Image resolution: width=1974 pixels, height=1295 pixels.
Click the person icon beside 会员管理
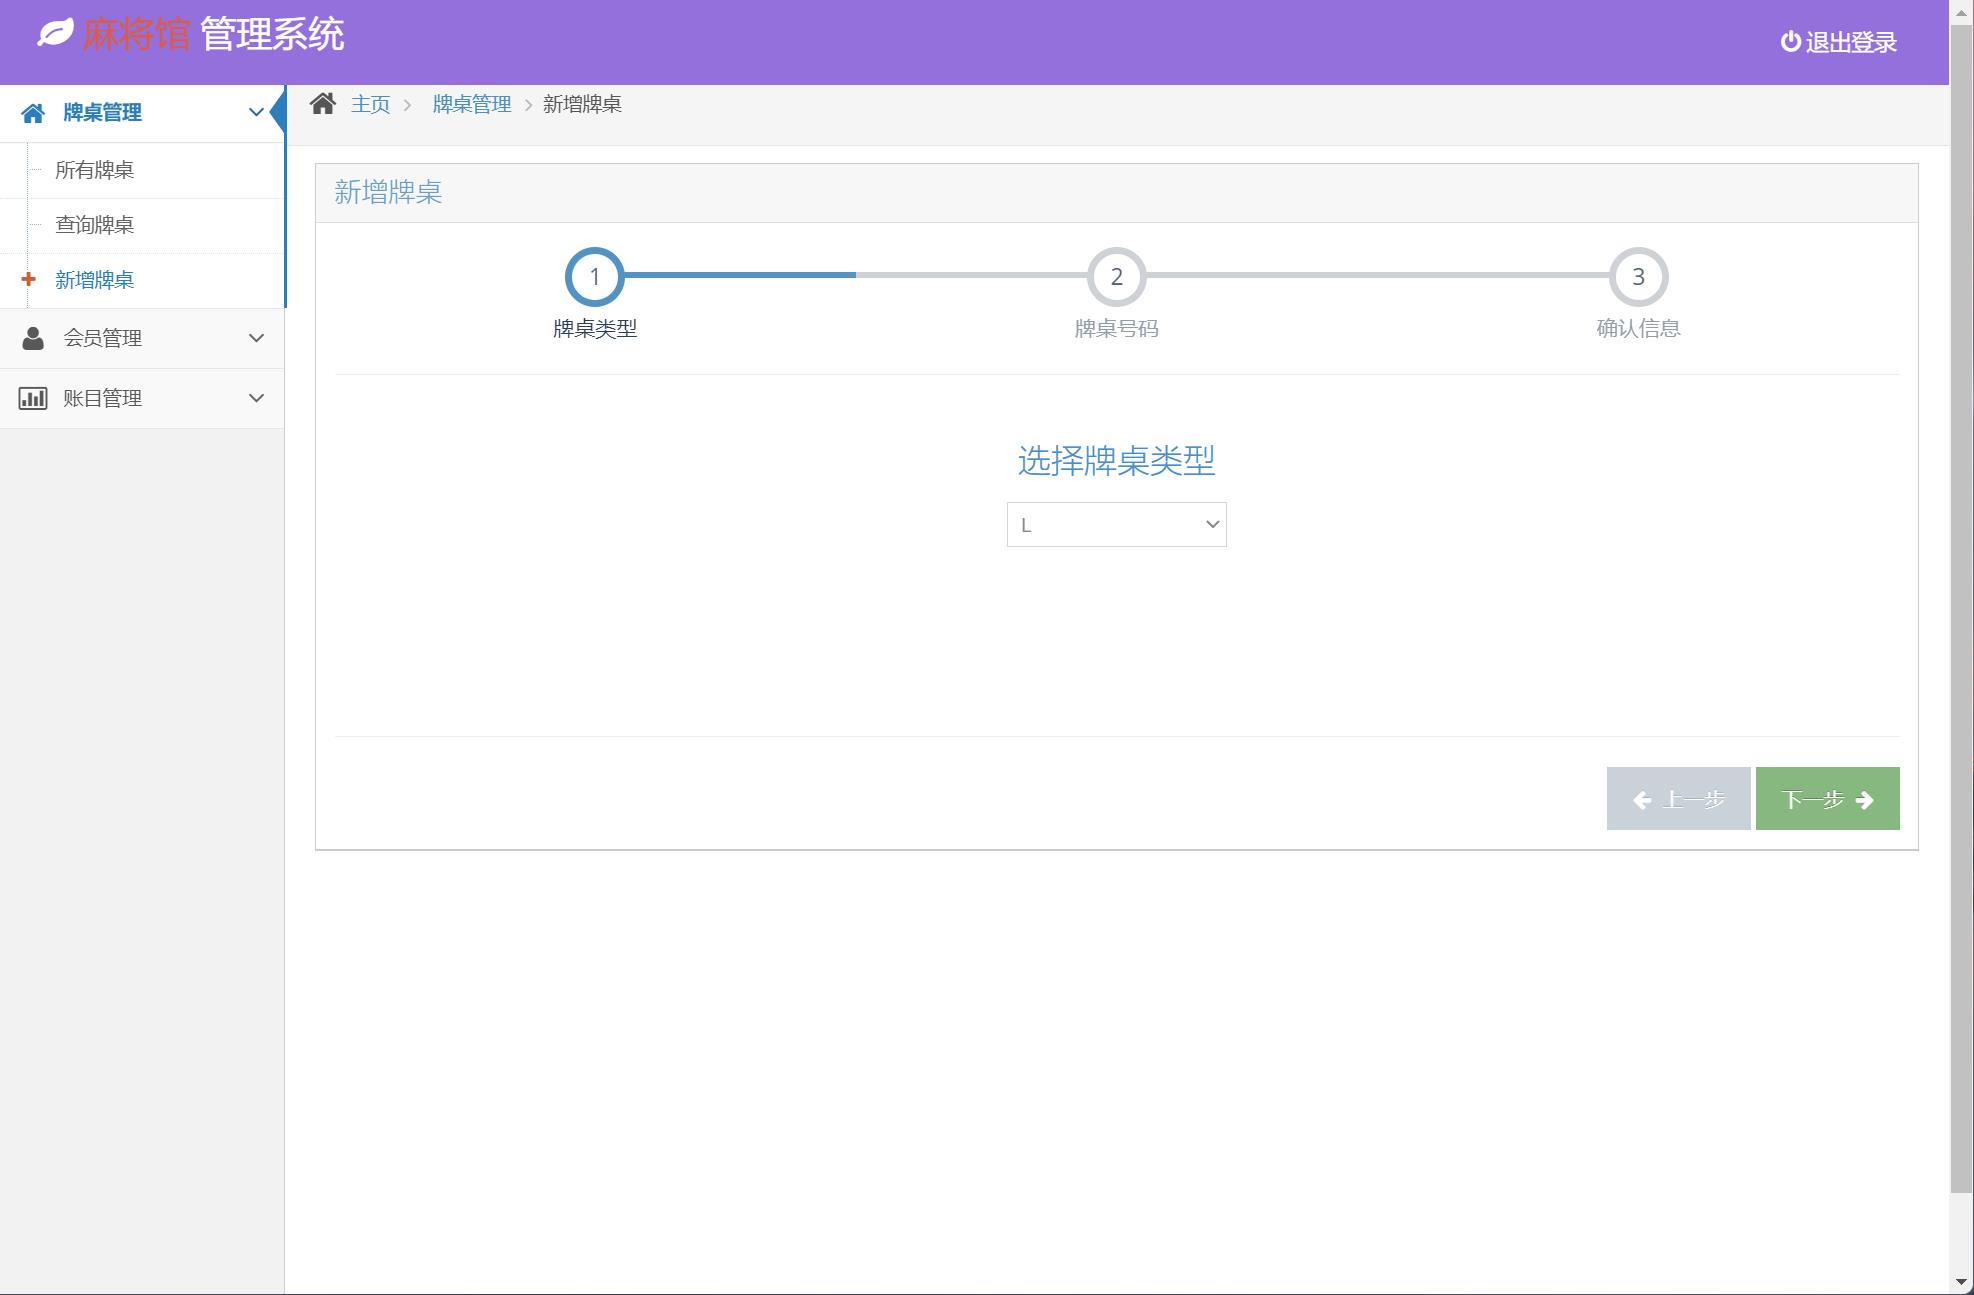pyautogui.click(x=31, y=338)
